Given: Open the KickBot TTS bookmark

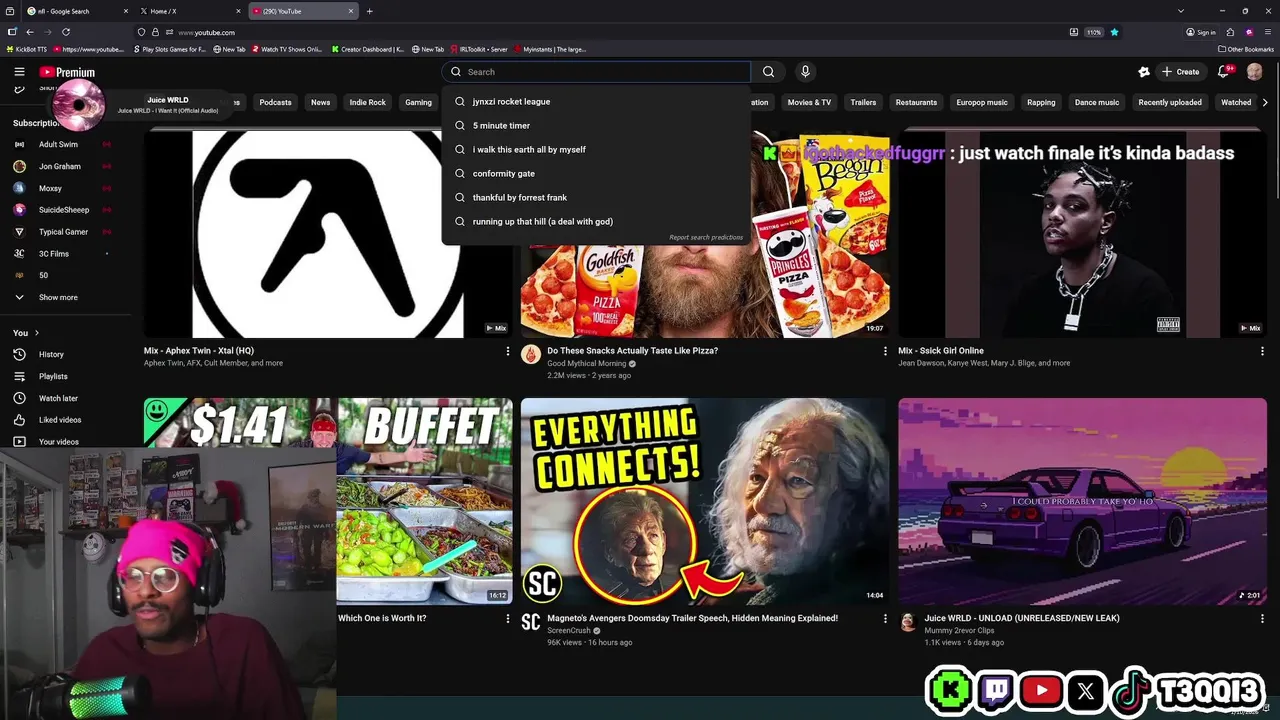Looking at the screenshot, I should click(29, 49).
